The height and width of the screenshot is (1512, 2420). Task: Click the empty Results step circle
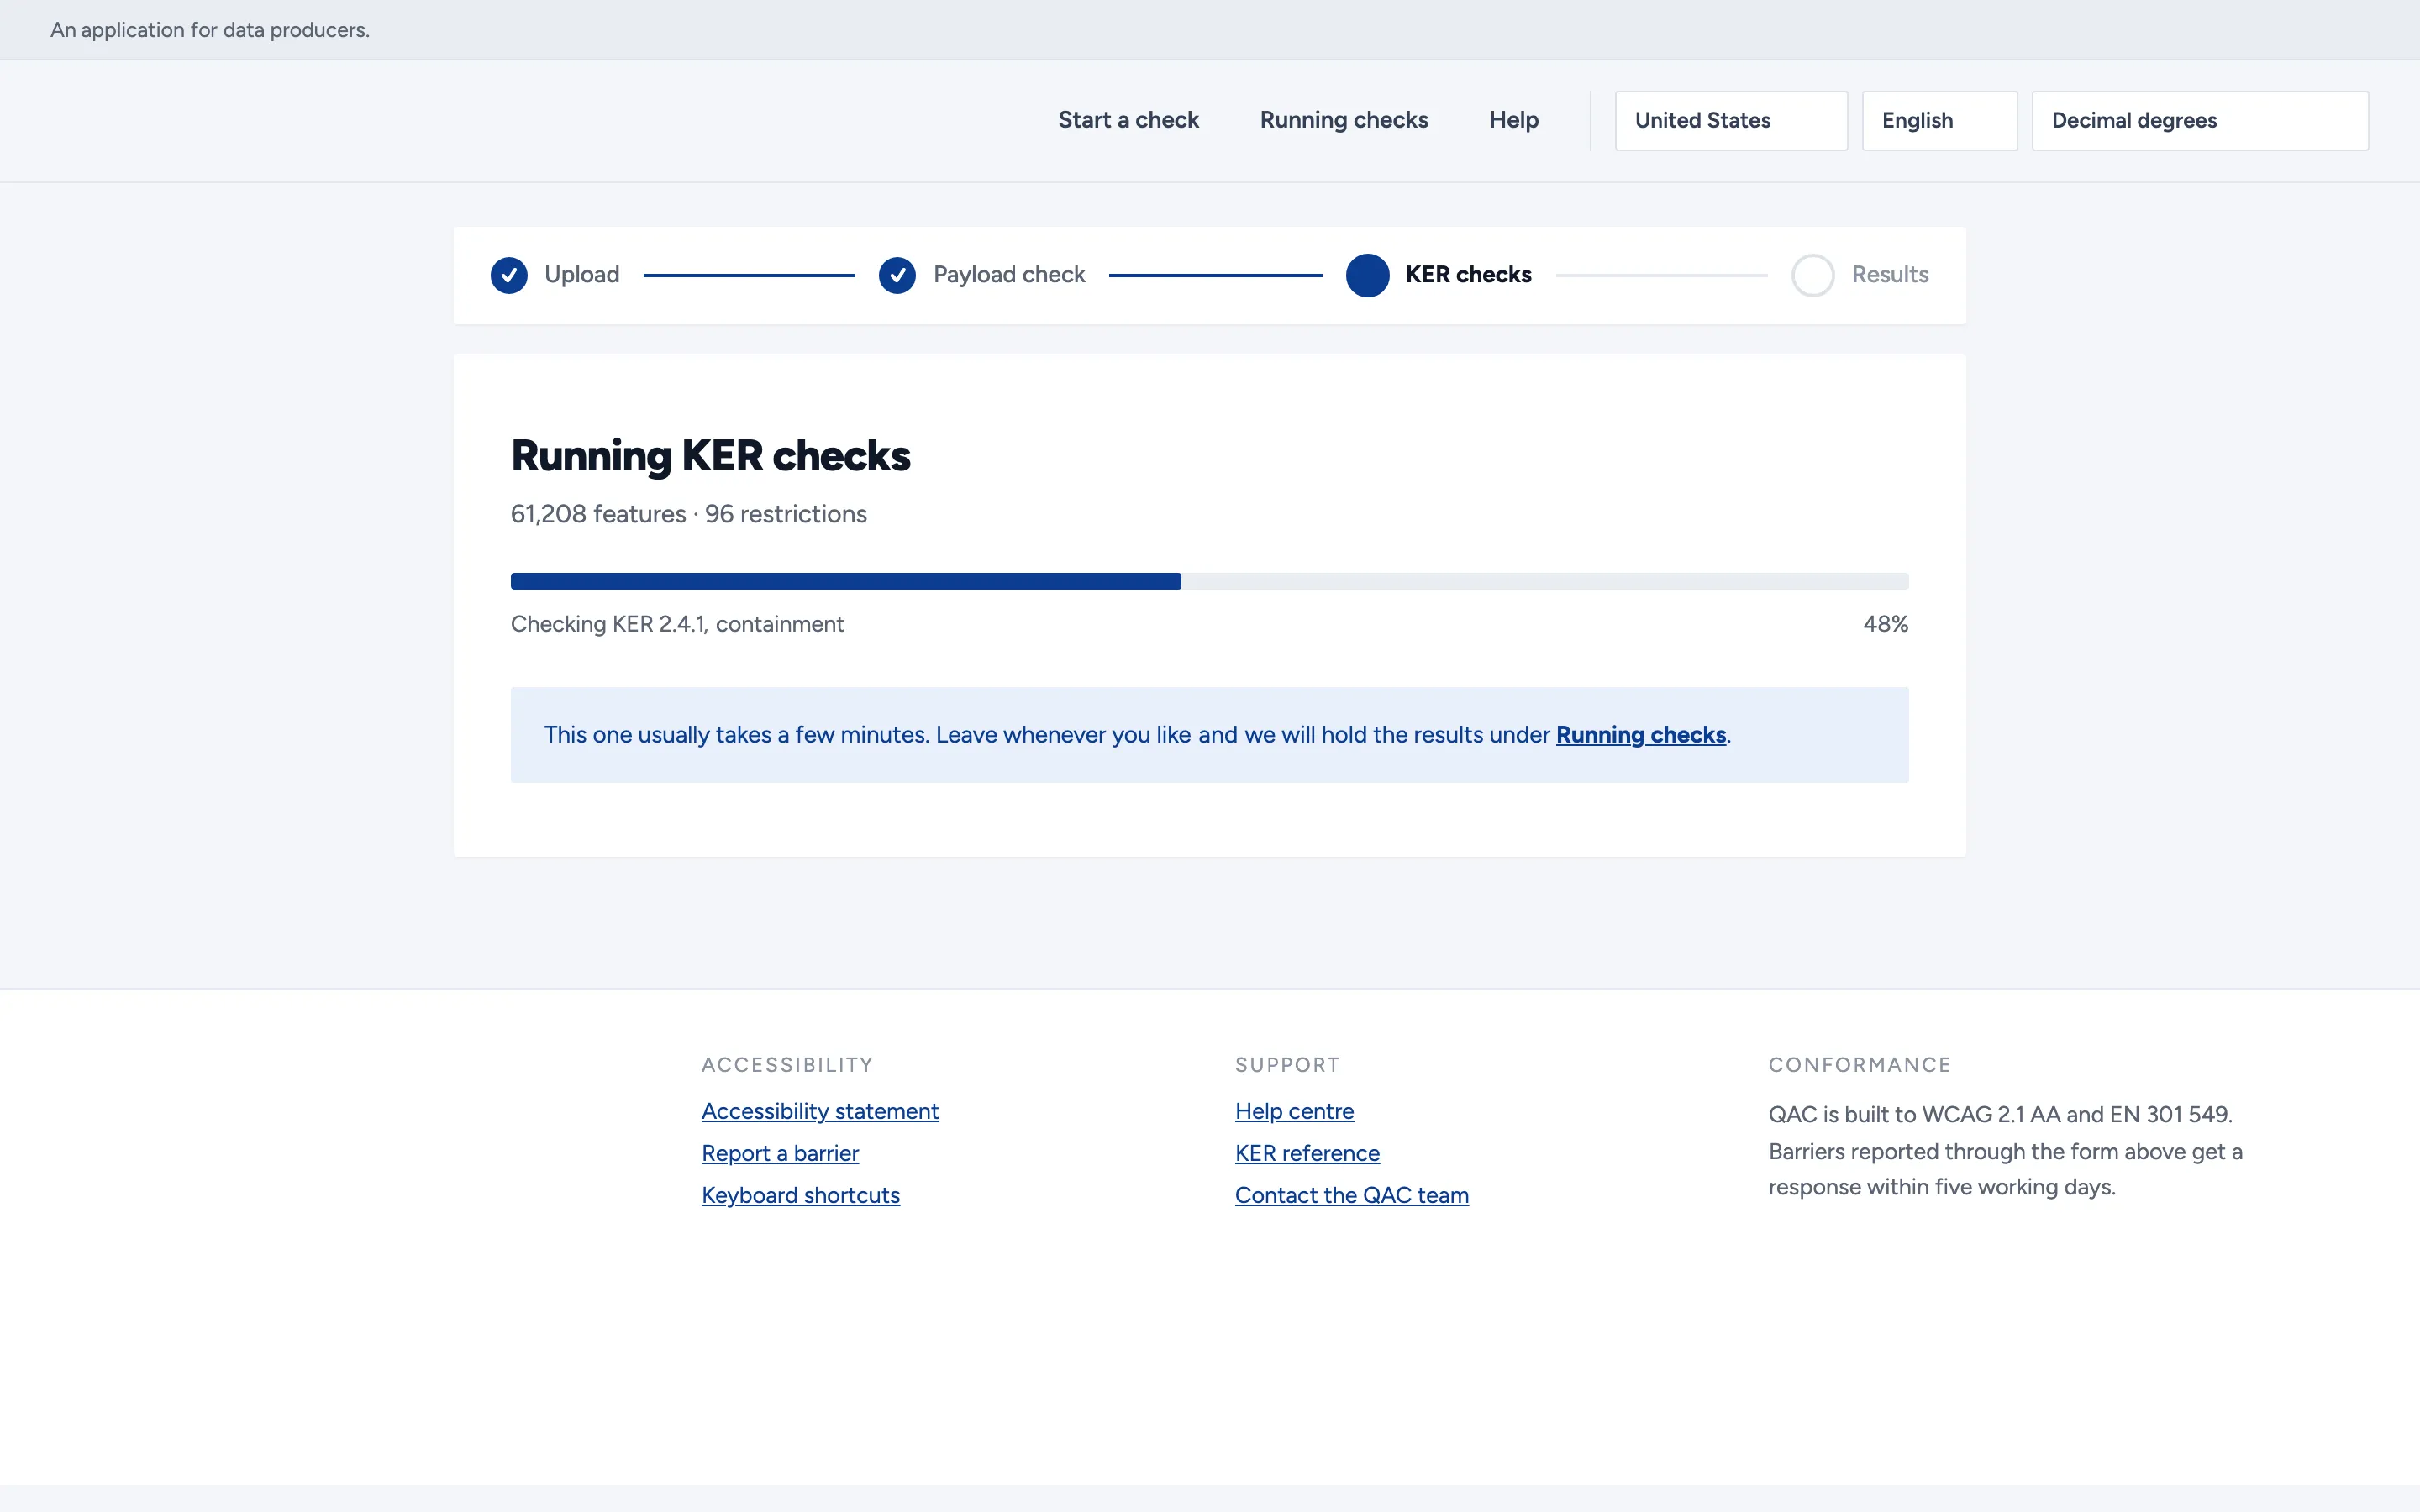pyautogui.click(x=1812, y=275)
